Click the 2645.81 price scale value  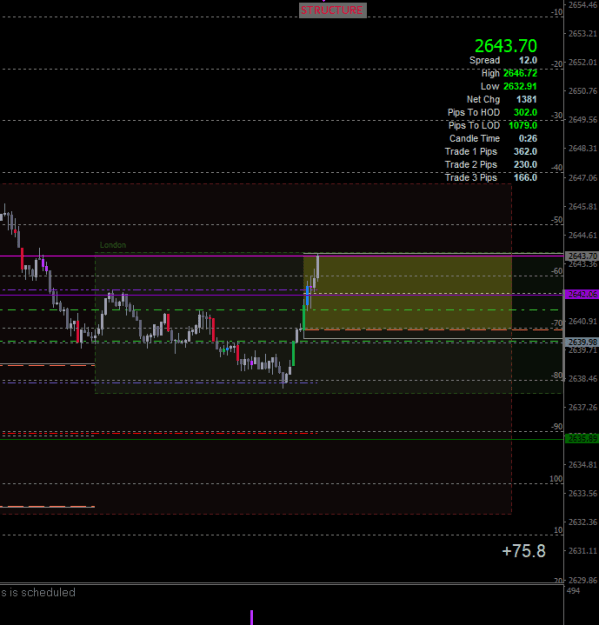pos(583,206)
